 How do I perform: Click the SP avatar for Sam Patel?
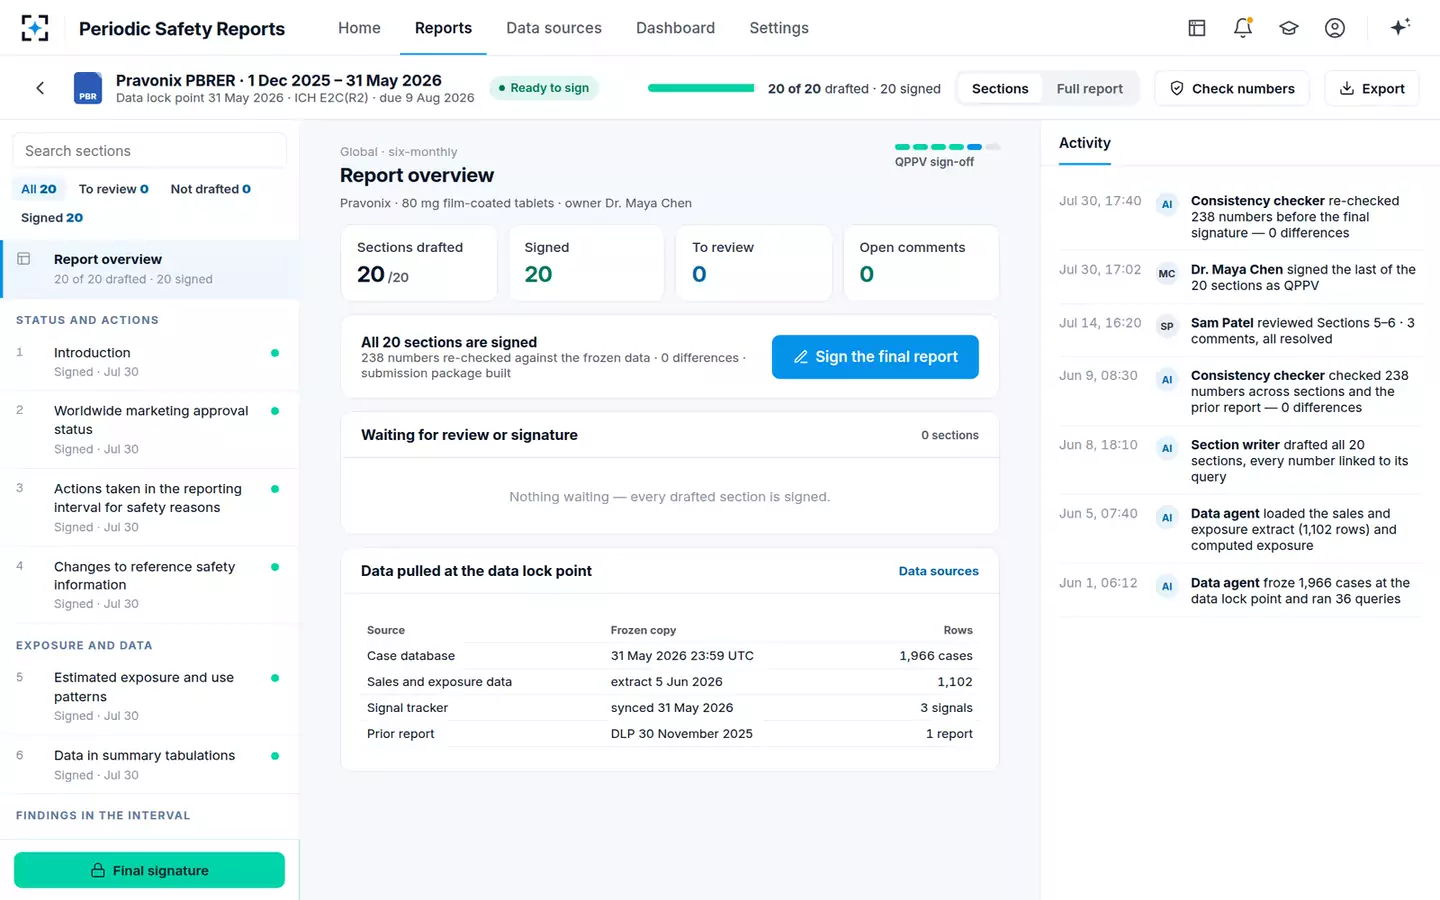(x=1166, y=326)
